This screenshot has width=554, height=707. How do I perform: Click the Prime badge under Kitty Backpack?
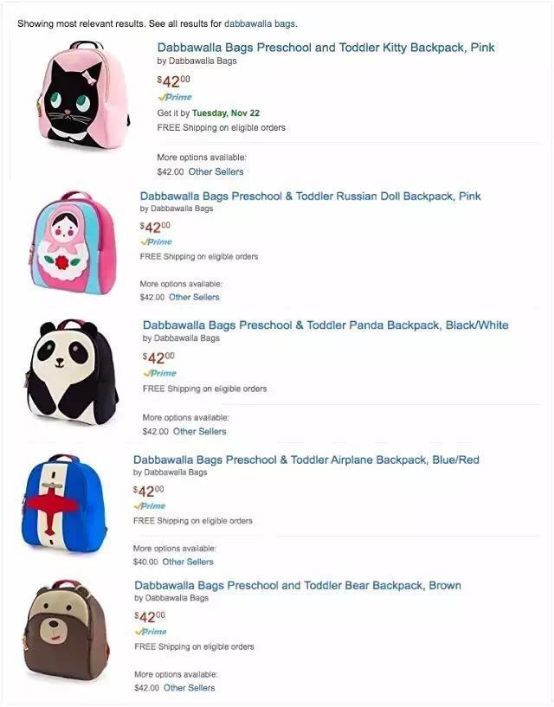click(x=174, y=97)
